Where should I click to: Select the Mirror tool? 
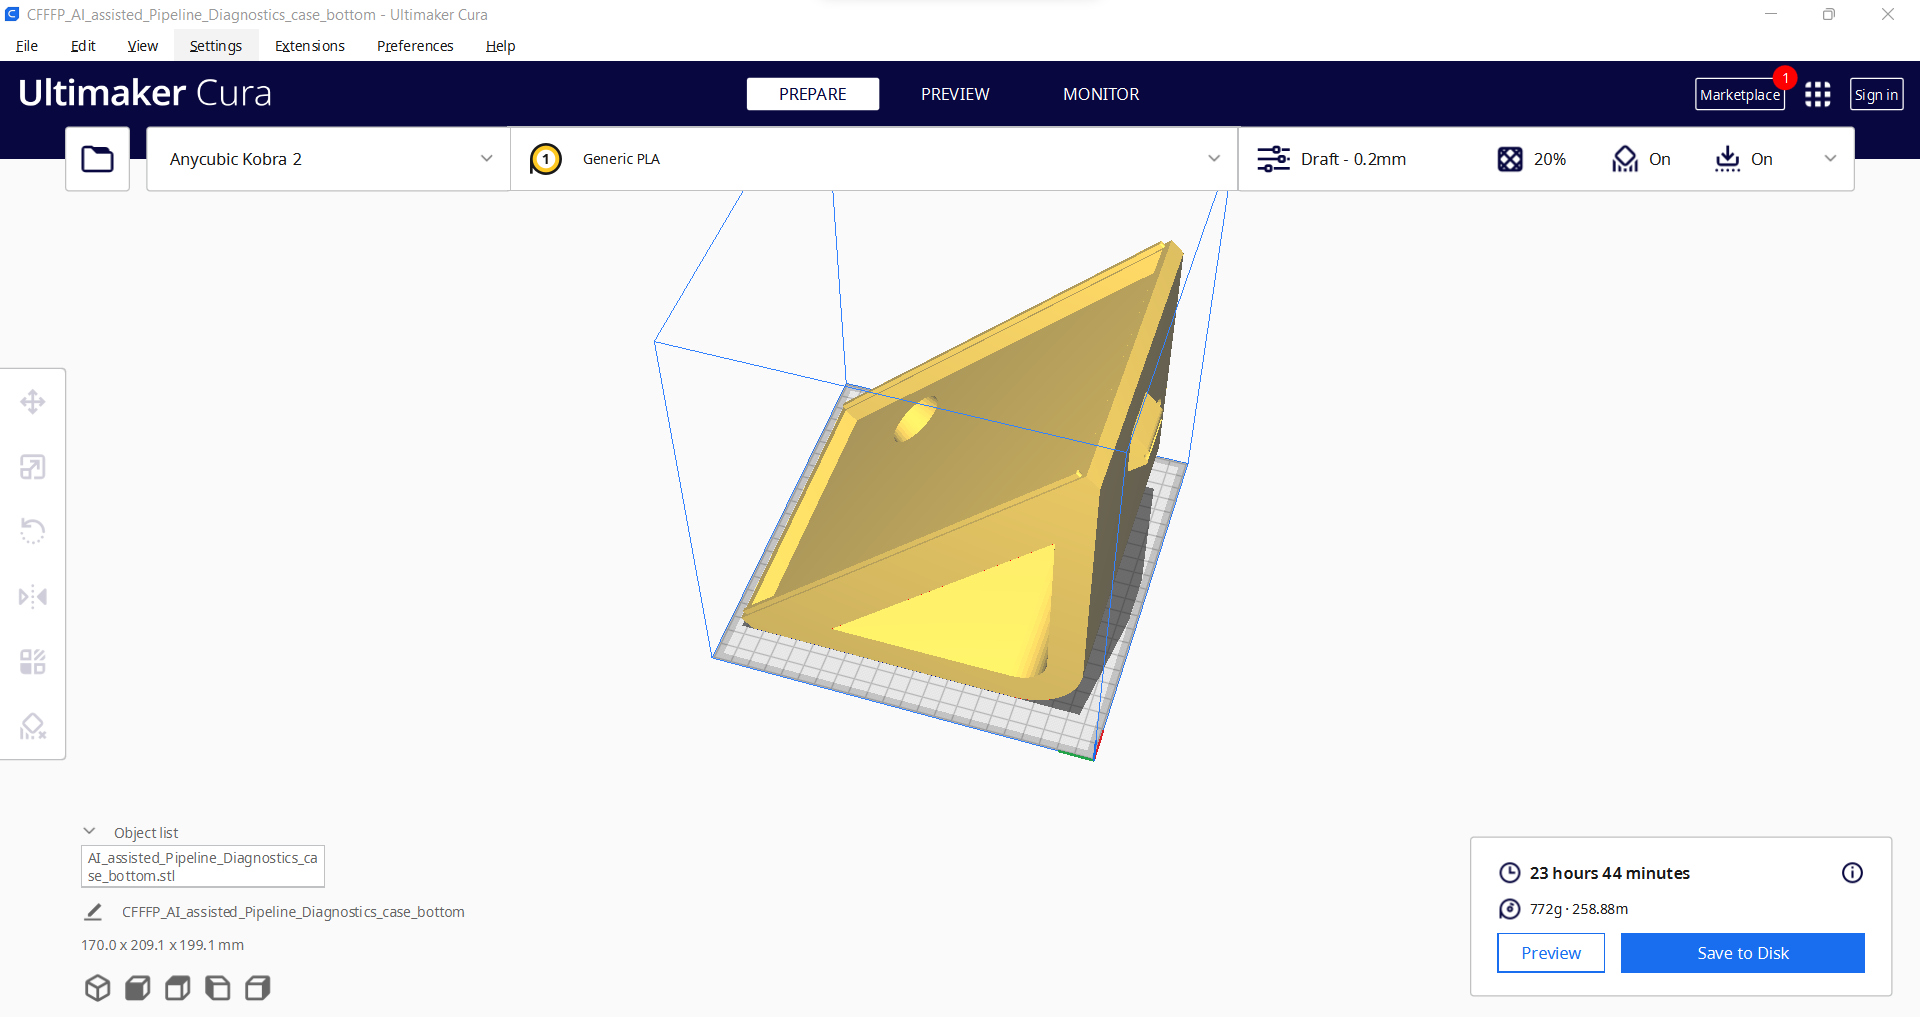[33, 597]
